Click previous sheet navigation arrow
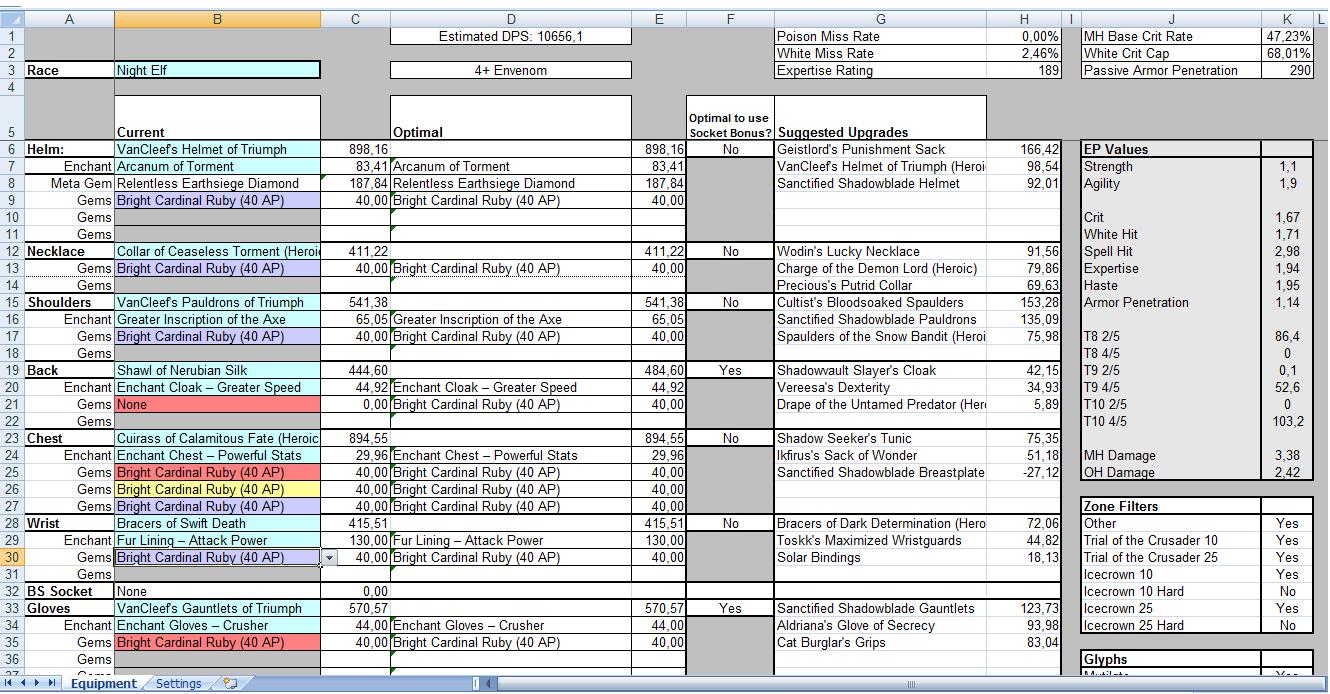The width and height of the screenshot is (1330, 694). (24, 684)
